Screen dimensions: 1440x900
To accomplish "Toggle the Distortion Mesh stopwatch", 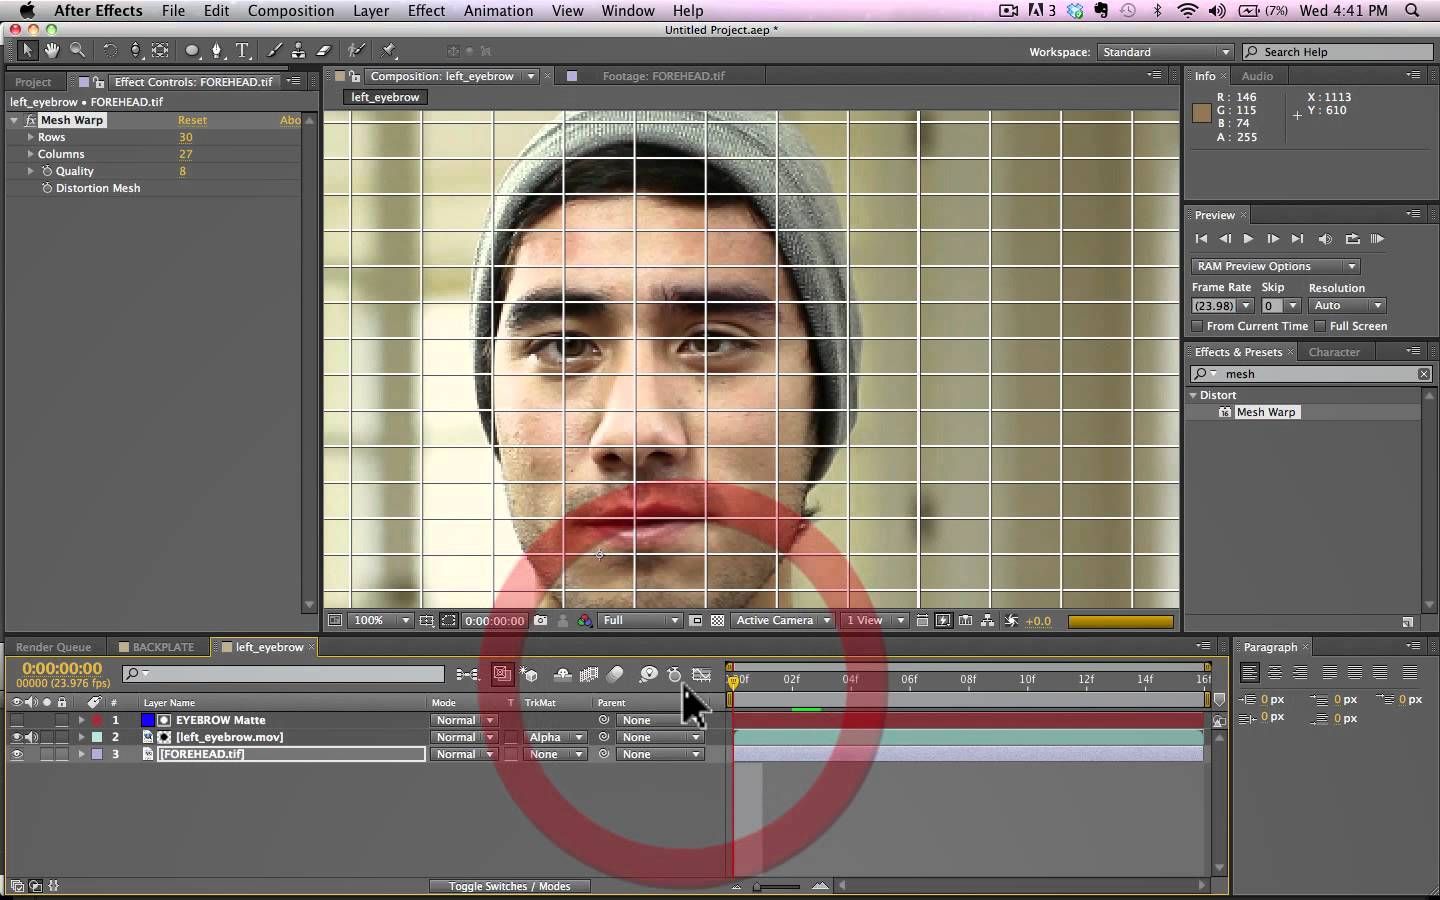I will pyautogui.click(x=47, y=188).
